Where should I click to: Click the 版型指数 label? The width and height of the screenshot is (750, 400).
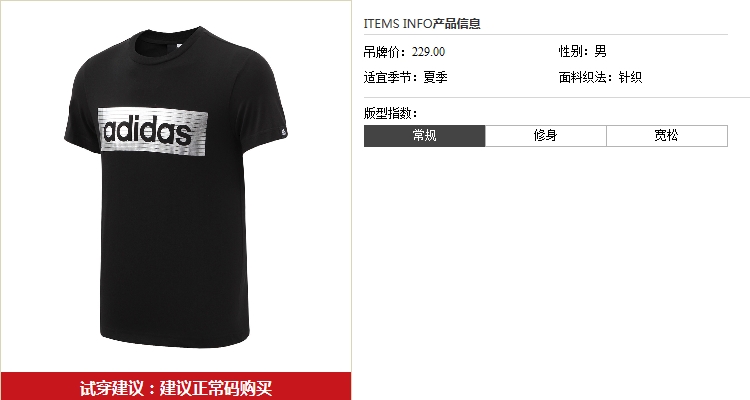tap(387, 113)
